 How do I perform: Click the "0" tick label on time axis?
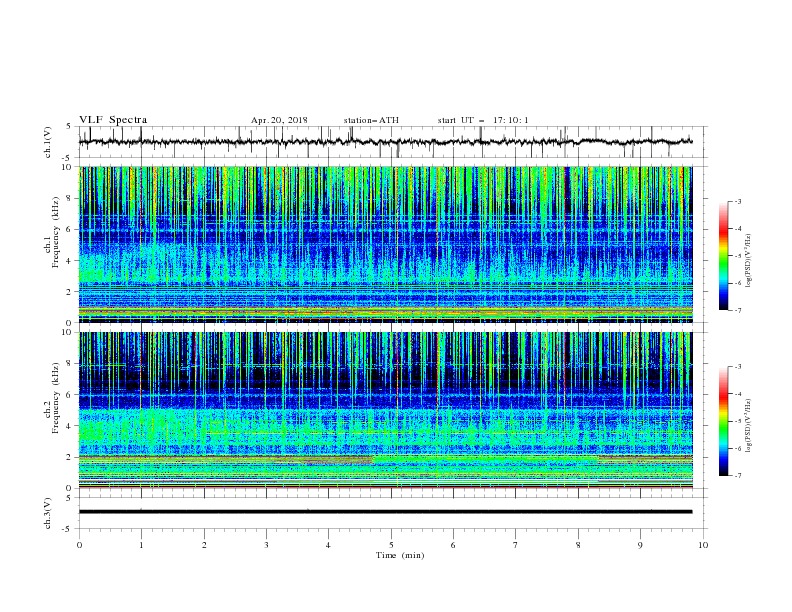[79, 545]
